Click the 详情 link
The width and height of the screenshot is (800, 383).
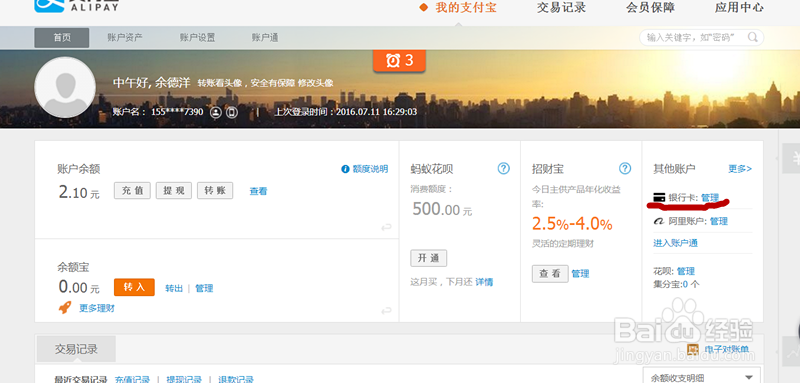[x=484, y=282]
